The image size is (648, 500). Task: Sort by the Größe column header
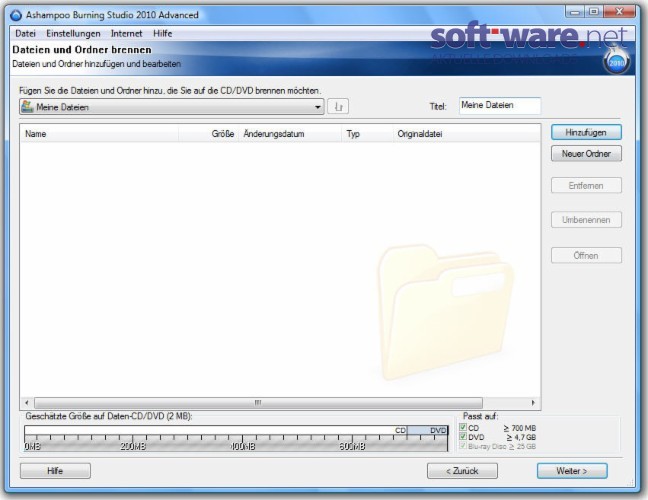pos(209,134)
